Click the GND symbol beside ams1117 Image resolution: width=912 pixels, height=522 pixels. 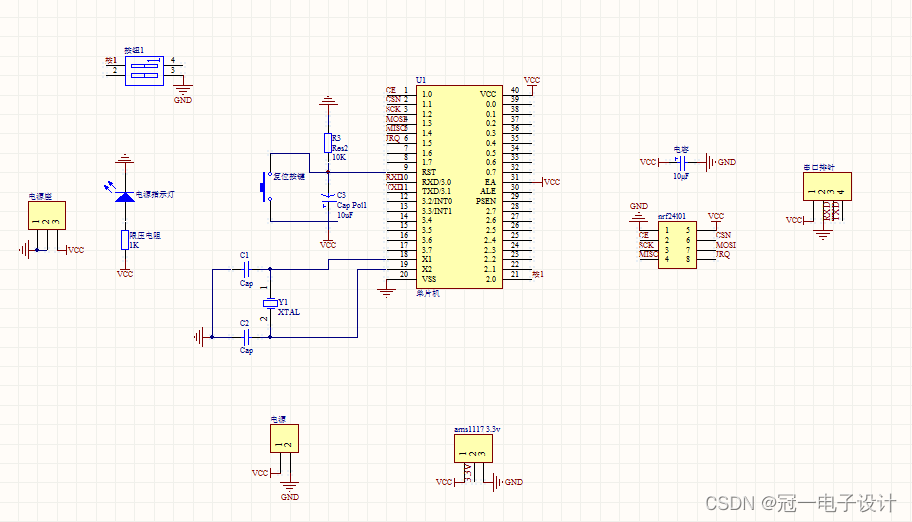click(508, 482)
